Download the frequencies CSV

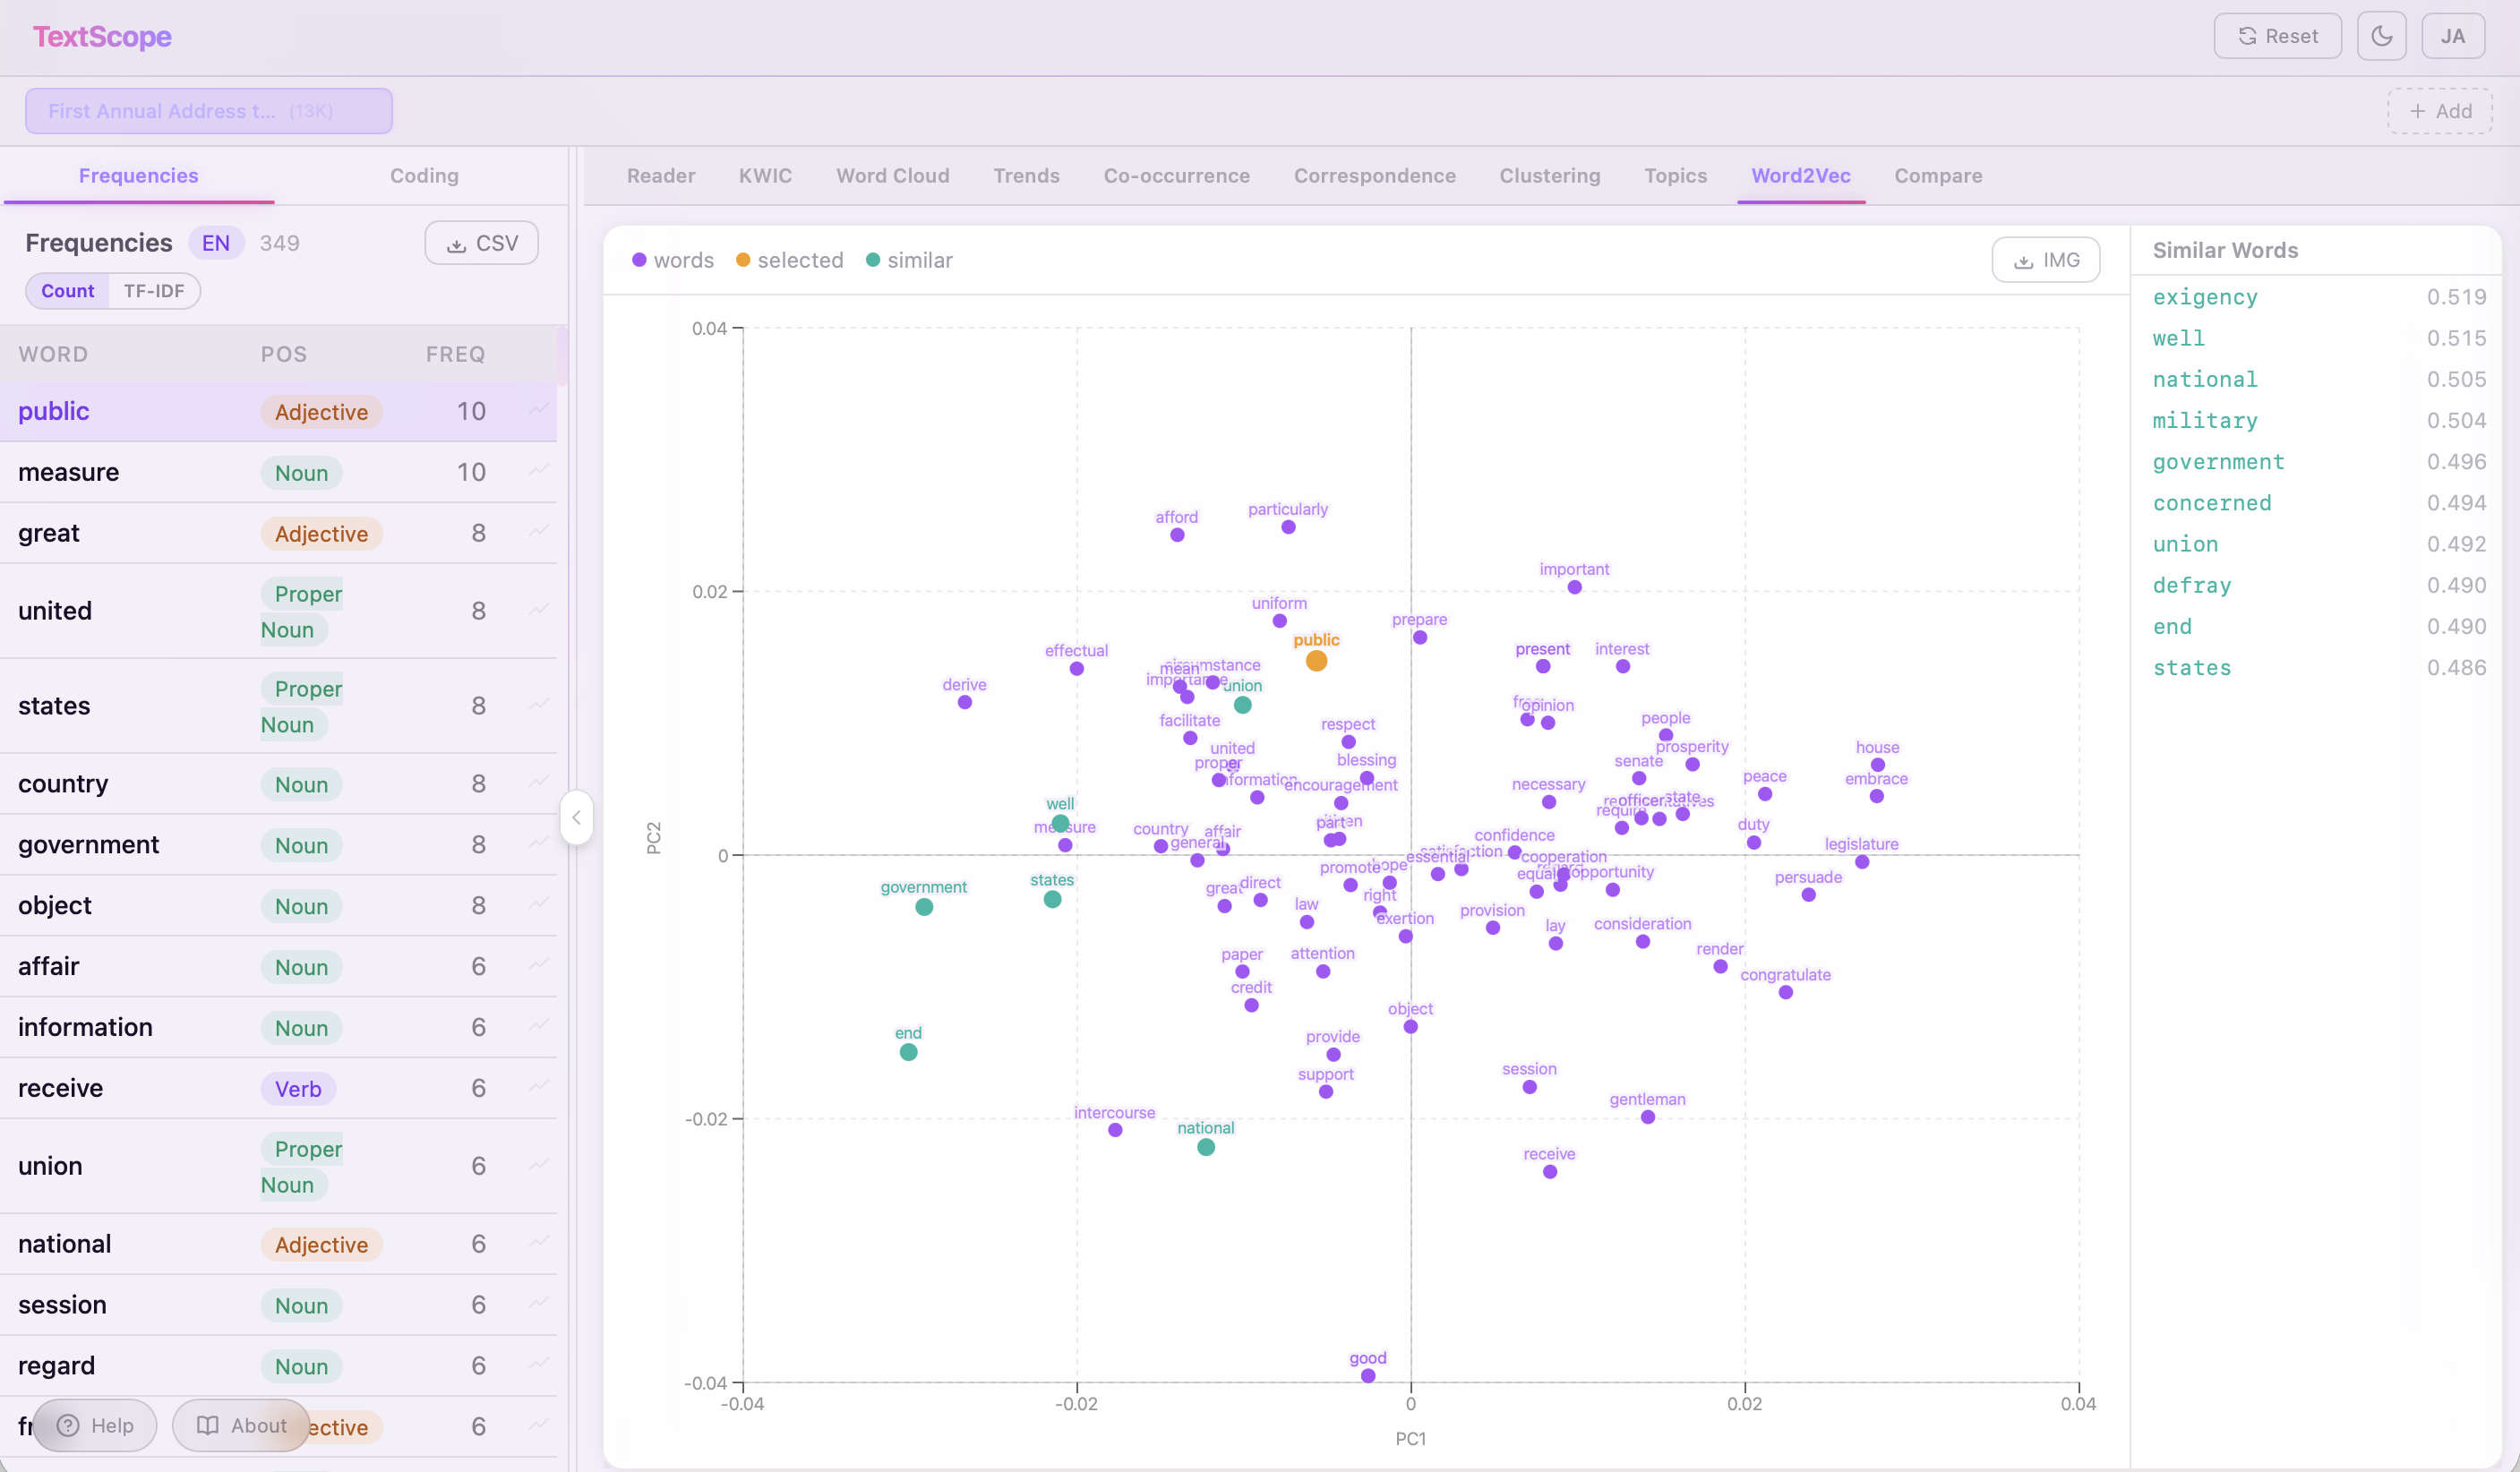coord(481,243)
